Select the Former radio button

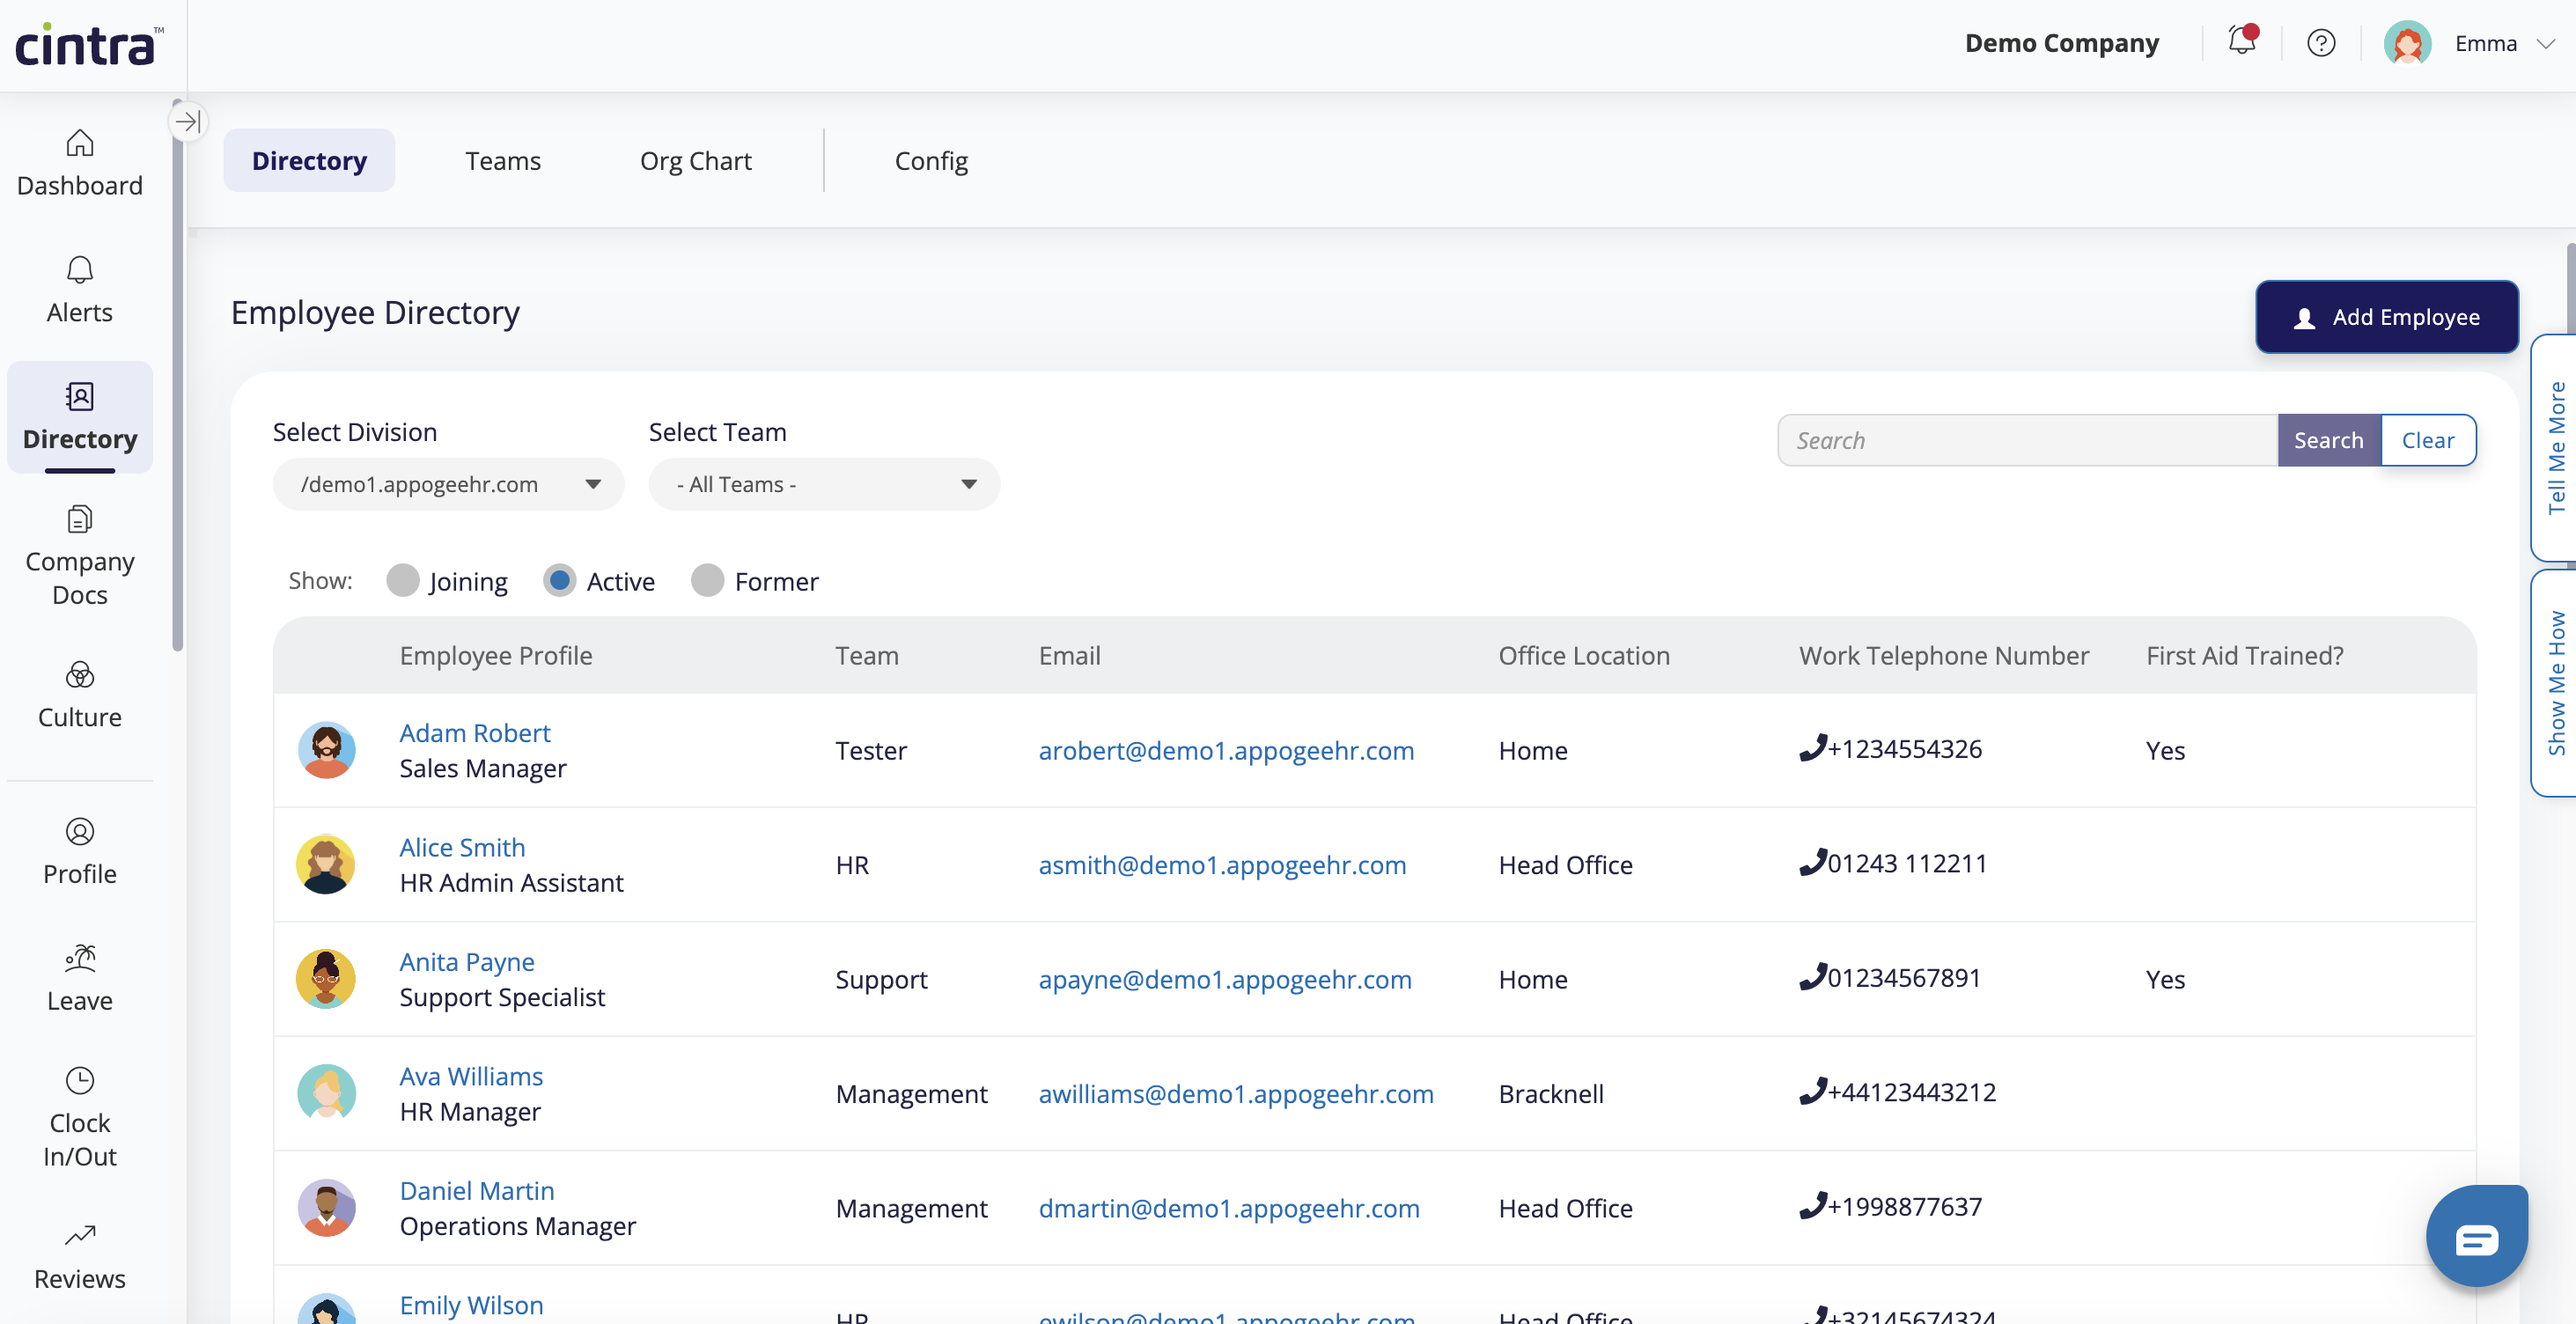coord(707,581)
